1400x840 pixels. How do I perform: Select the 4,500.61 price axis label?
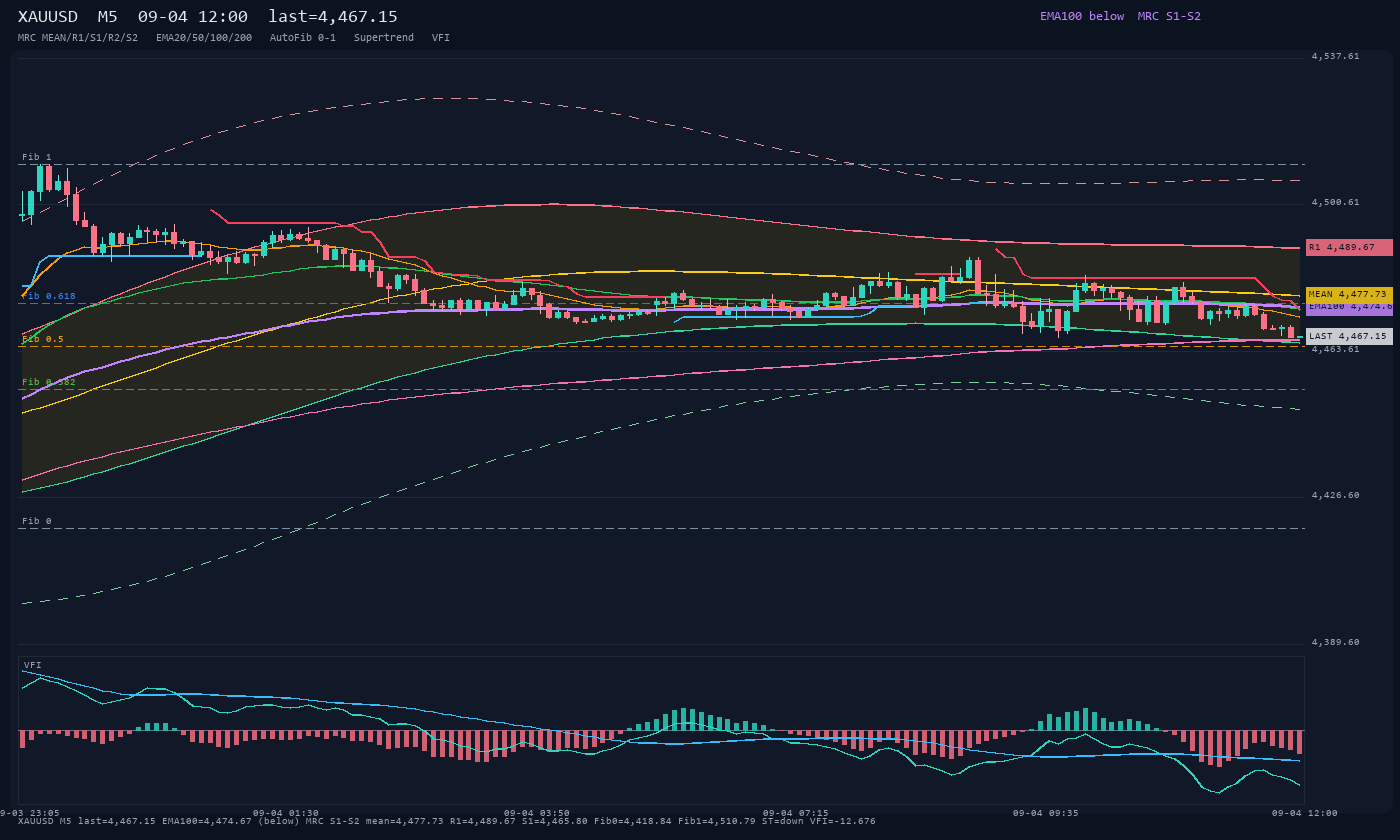click(1335, 203)
